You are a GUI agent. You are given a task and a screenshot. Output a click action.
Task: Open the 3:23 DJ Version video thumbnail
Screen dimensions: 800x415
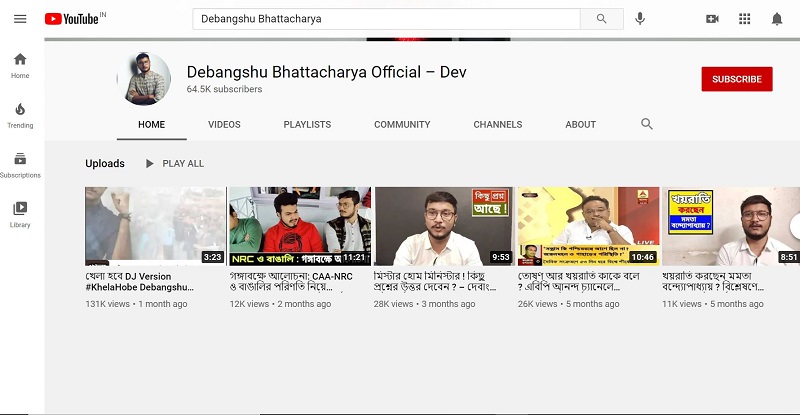point(155,226)
